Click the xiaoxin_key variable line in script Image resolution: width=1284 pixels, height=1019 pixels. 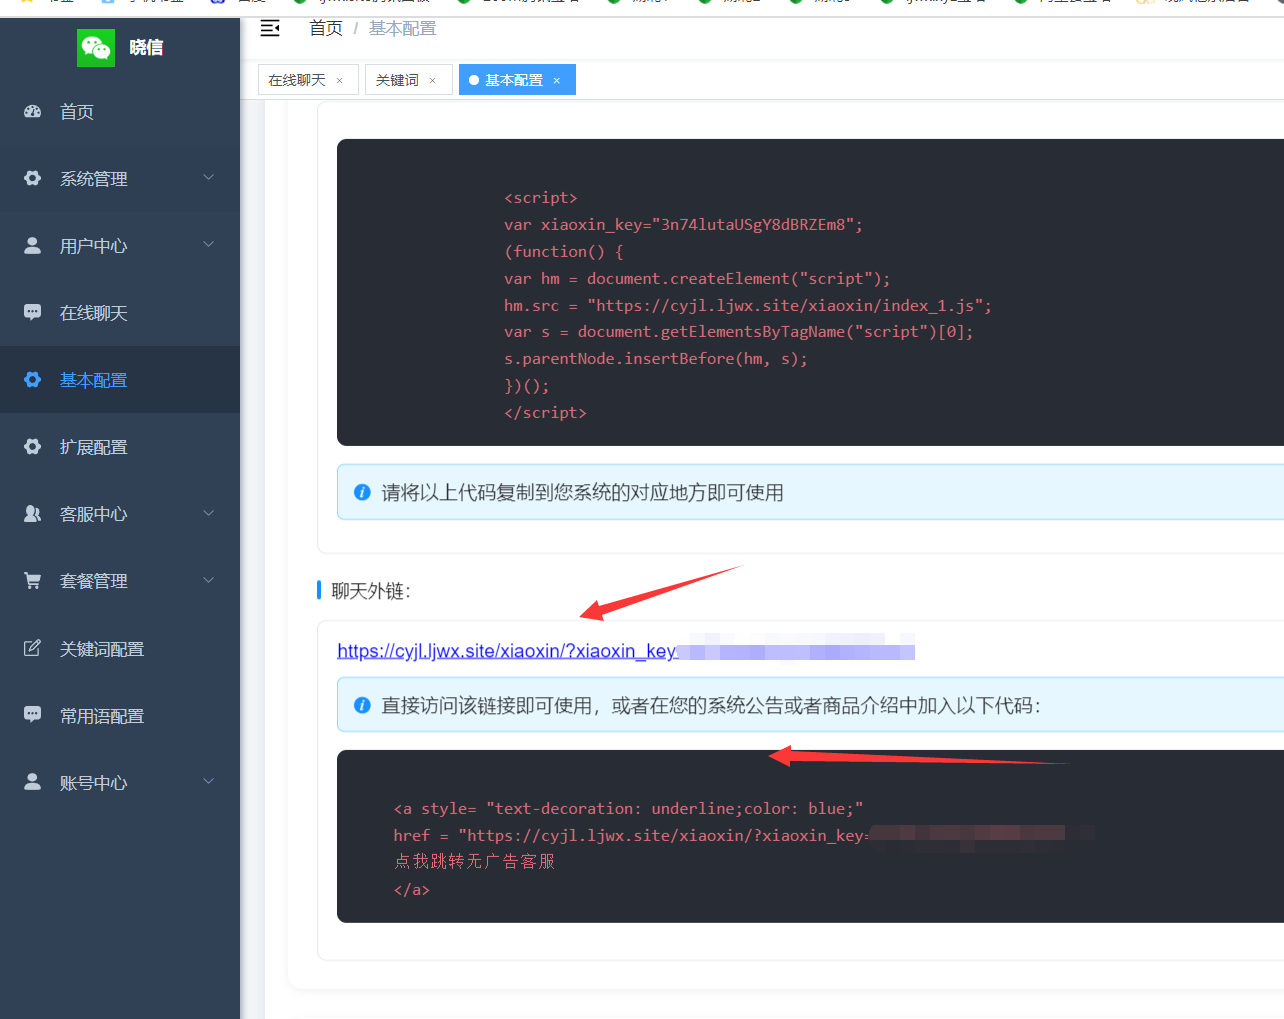683,224
